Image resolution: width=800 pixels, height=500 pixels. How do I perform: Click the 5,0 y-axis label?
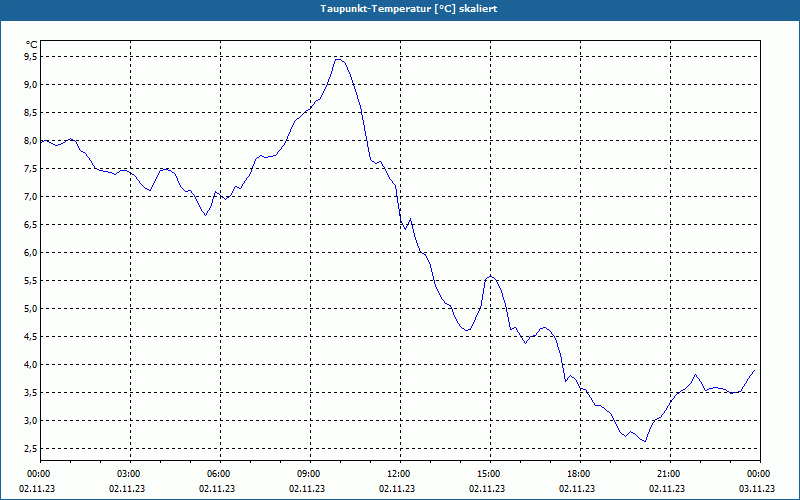(31, 309)
